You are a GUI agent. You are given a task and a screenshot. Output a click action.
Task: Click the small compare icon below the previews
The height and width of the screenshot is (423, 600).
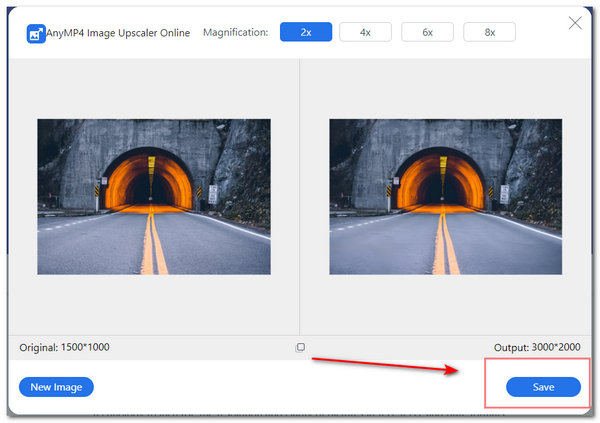tap(300, 347)
